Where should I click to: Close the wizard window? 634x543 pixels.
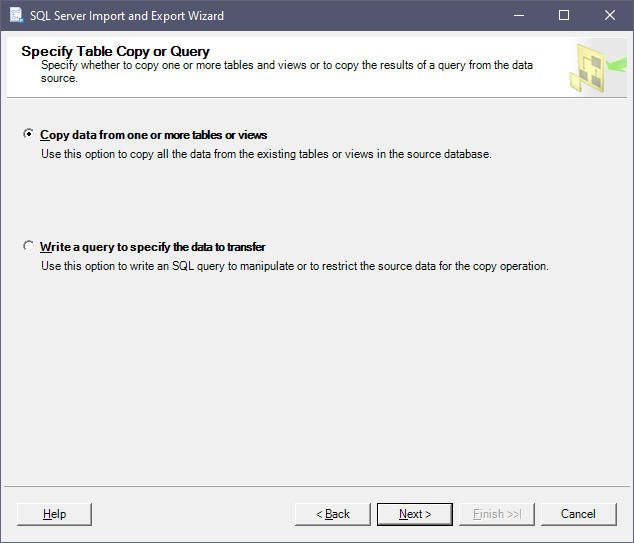tap(609, 15)
